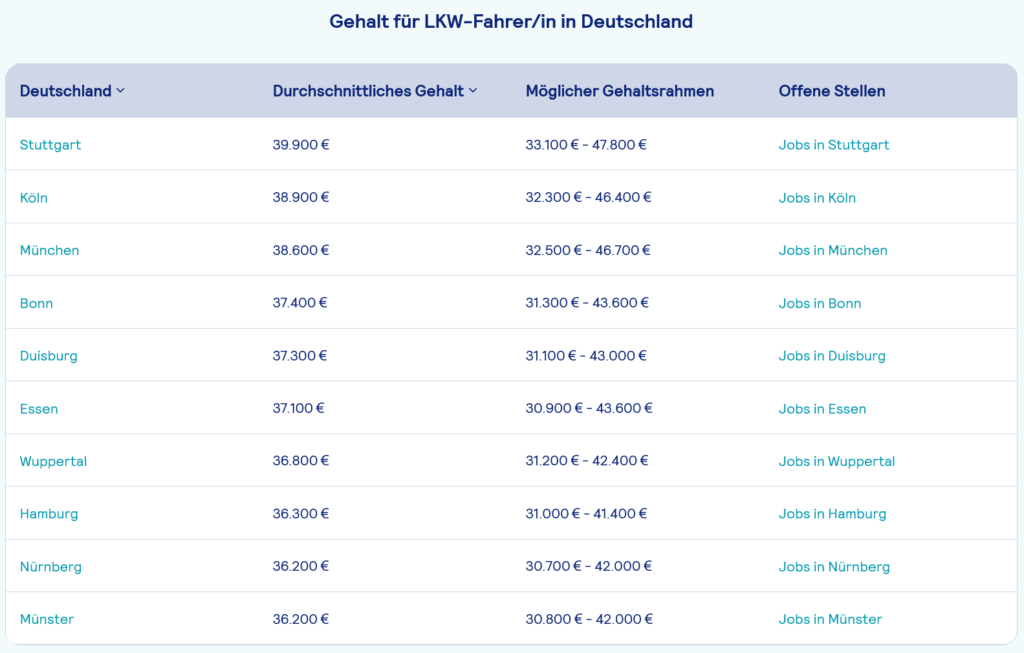View Jobs in Köln
The image size is (1024, 653).
pyautogui.click(x=817, y=198)
